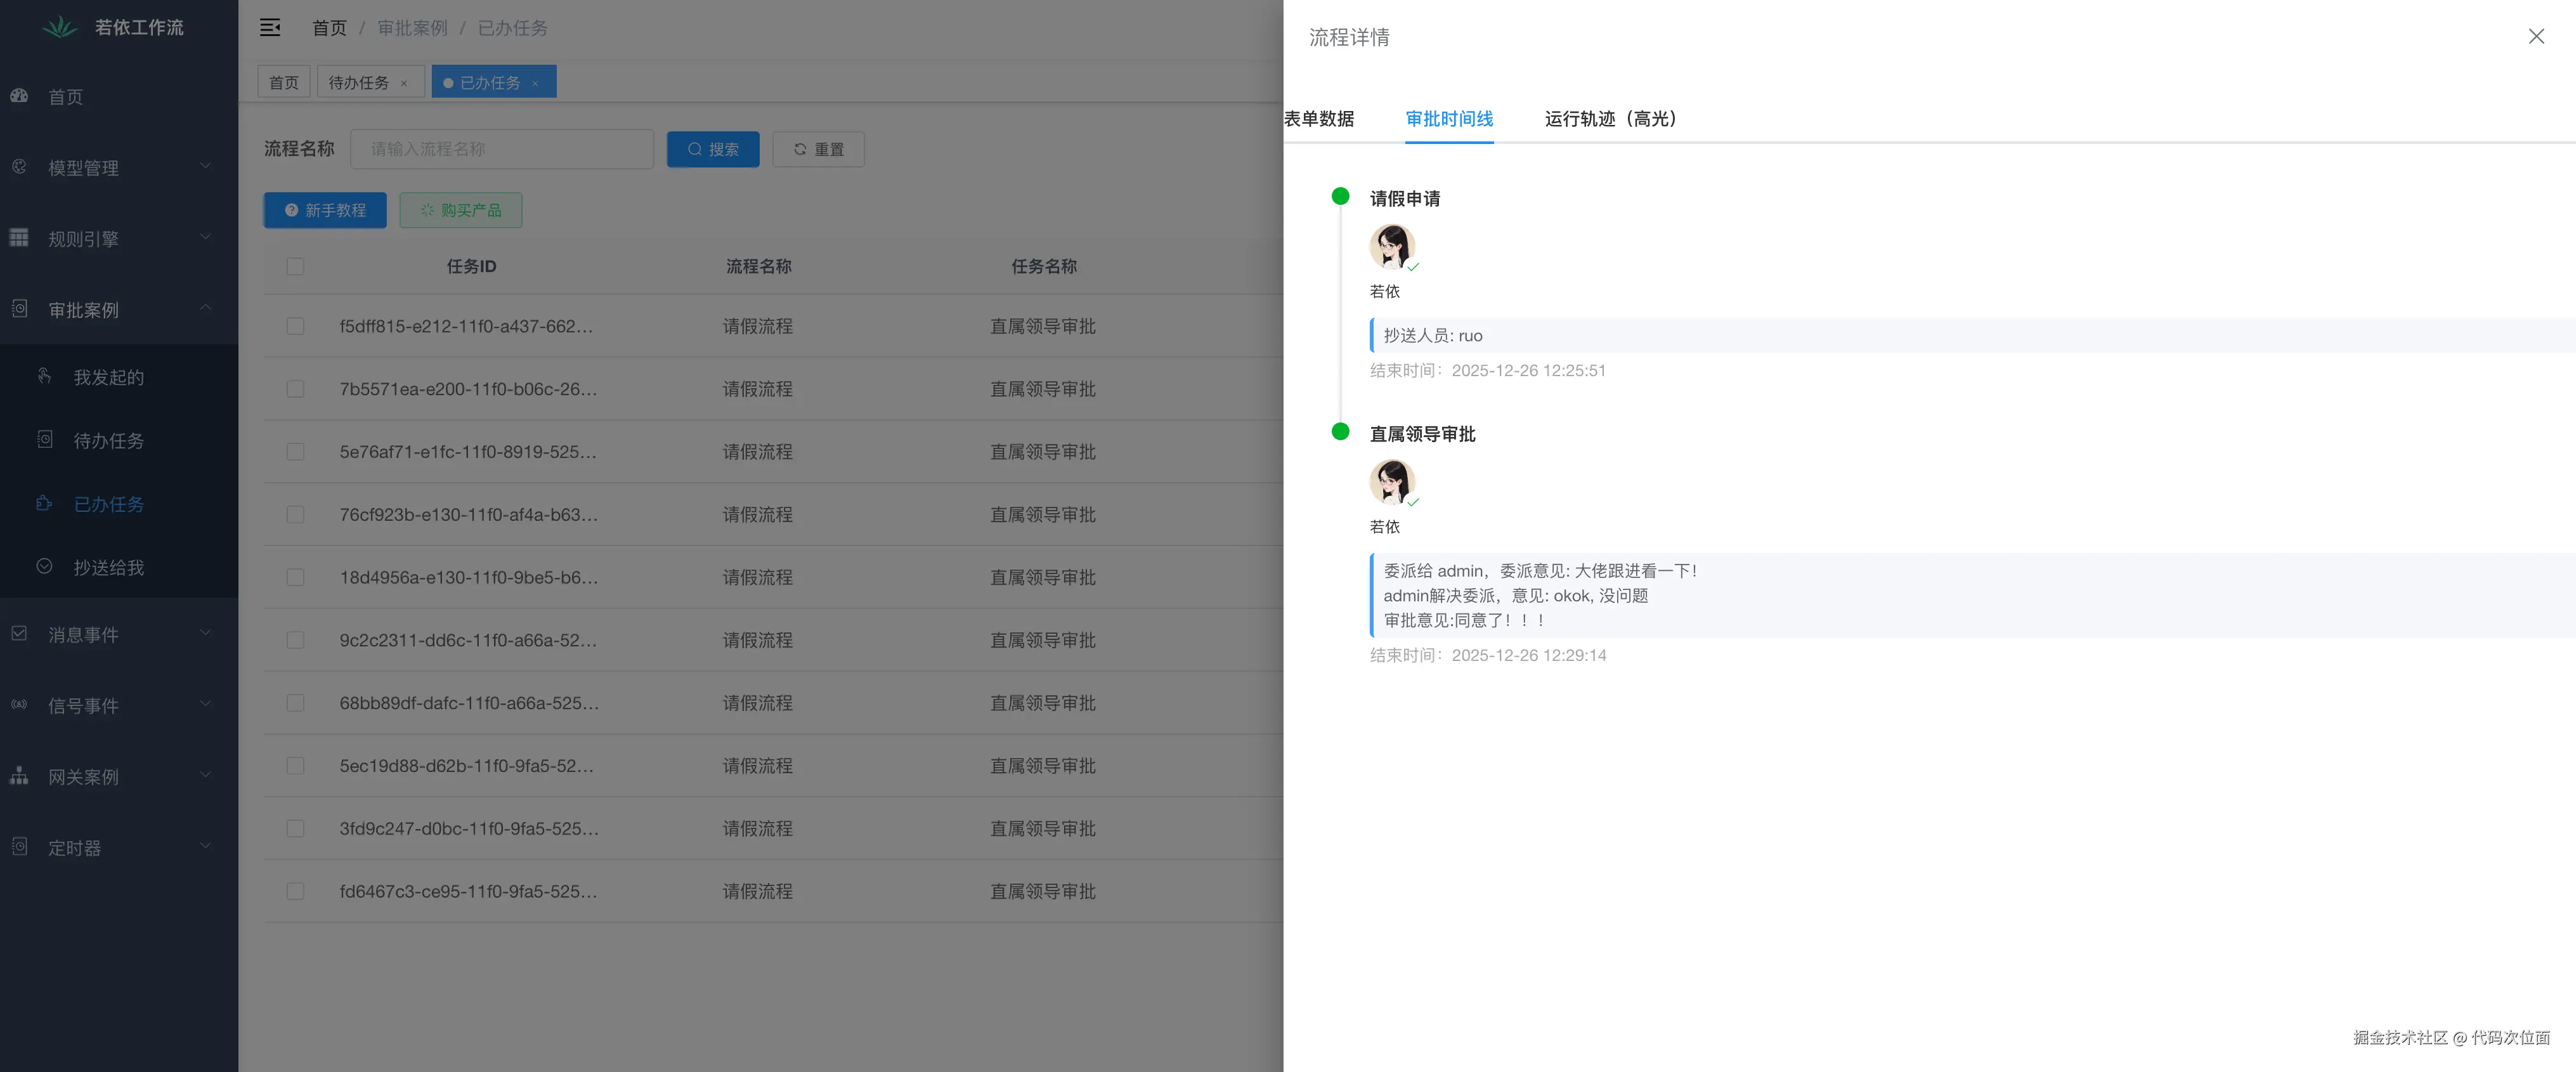This screenshot has height=1072, width=2576.
Task: Click the 请输入流程名称 input field
Action: [x=502, y=149]
